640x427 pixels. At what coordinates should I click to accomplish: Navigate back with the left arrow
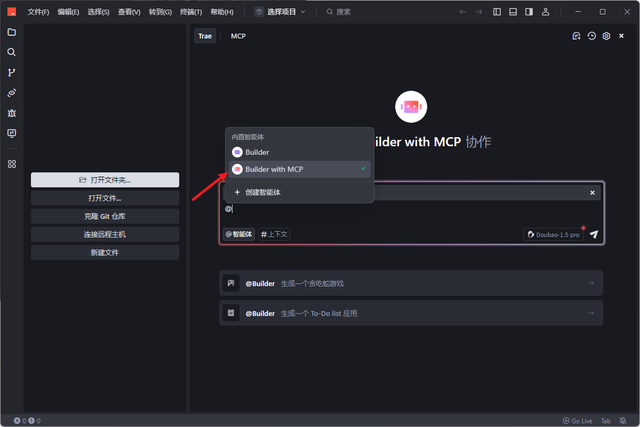coord(463,12)
